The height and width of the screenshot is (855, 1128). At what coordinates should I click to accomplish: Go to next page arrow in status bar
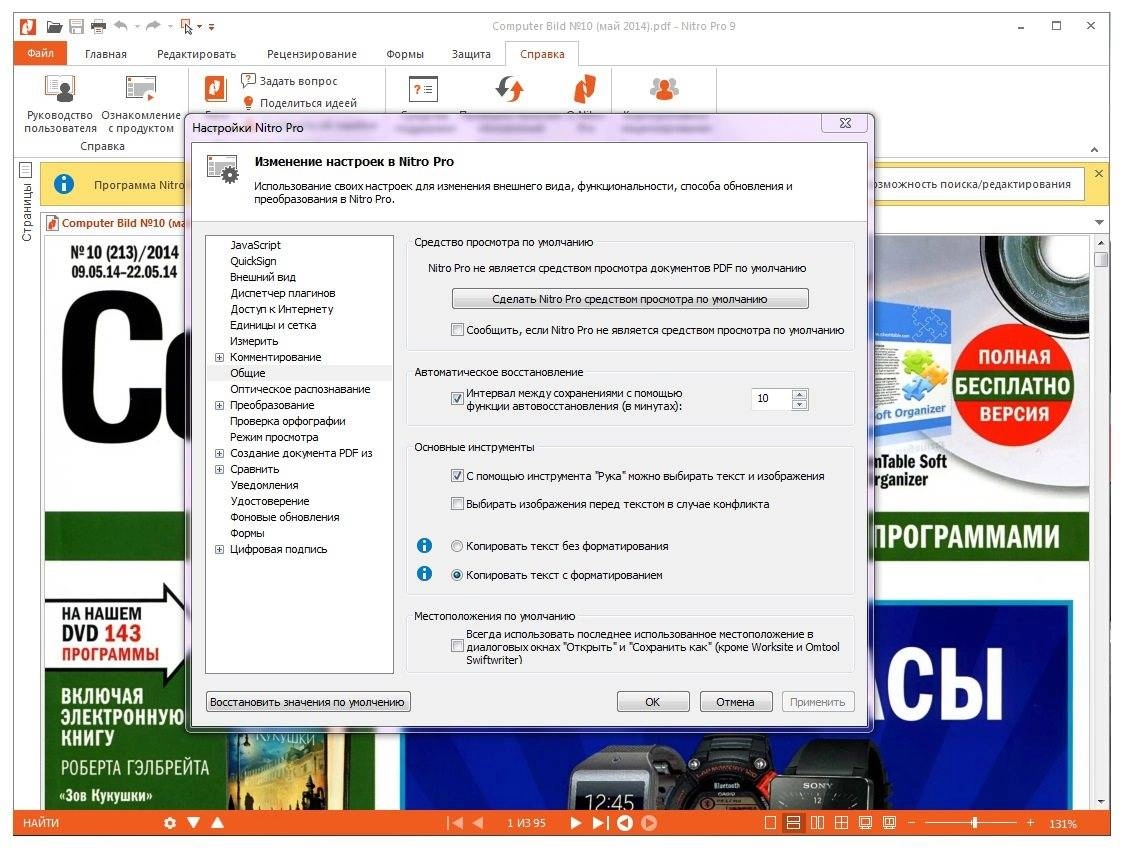(576, 823)
